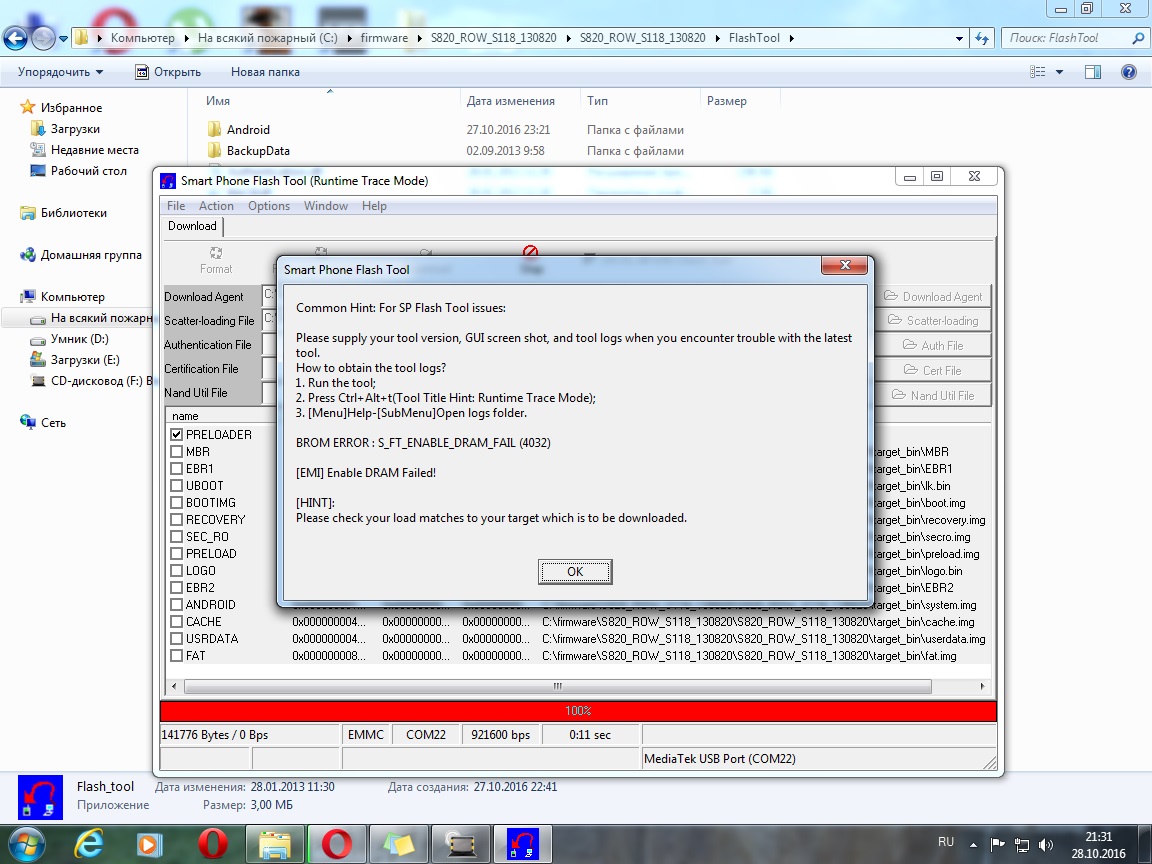This screenshot has width=1152, height=864.
Task: Select the Download tab
Action: pyautogui.click(x=192, y=226)
